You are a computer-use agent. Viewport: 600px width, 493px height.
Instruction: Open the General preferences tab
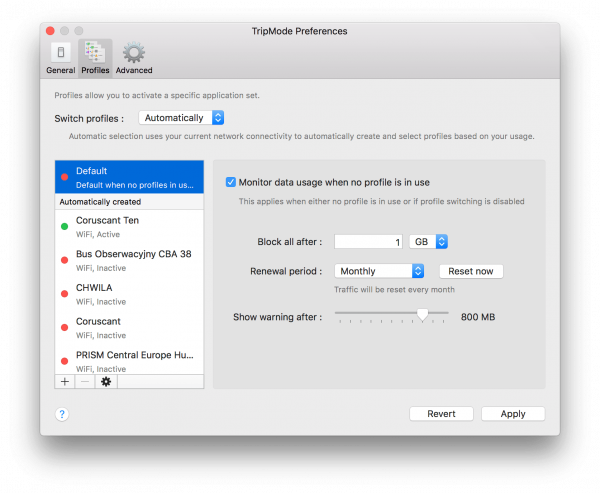click(x=60, y=58)
